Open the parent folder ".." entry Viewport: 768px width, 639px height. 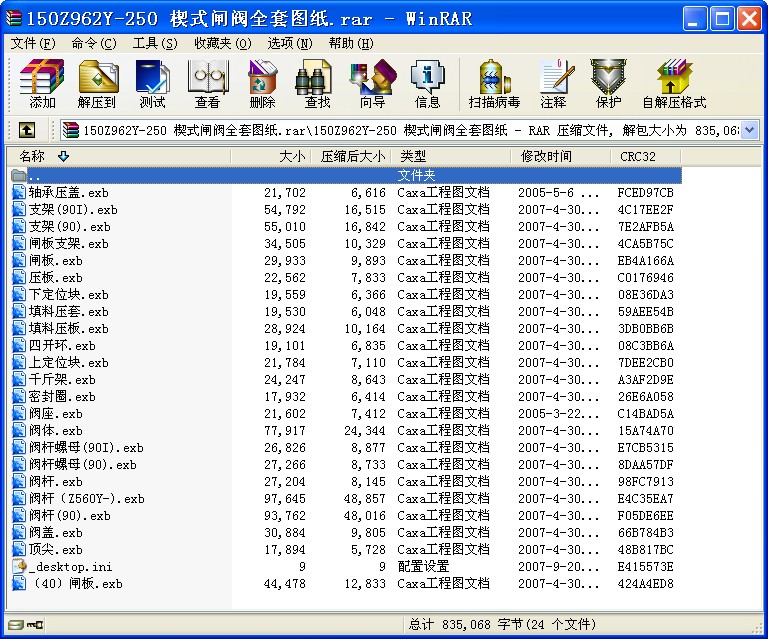(x=35, y=176)
